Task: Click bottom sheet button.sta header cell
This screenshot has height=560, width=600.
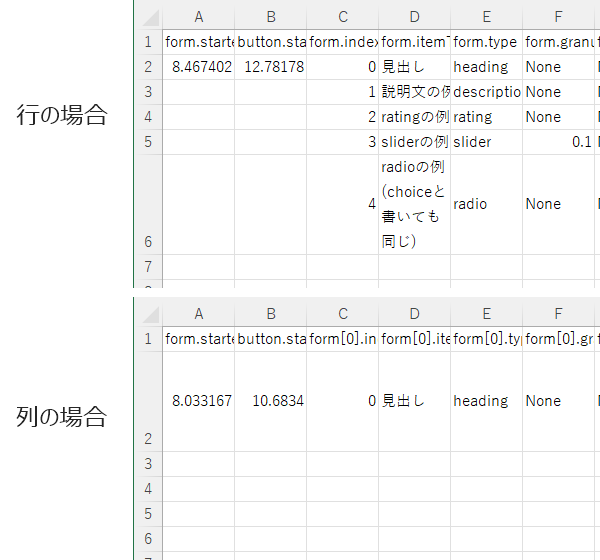Action: point(271,339)
